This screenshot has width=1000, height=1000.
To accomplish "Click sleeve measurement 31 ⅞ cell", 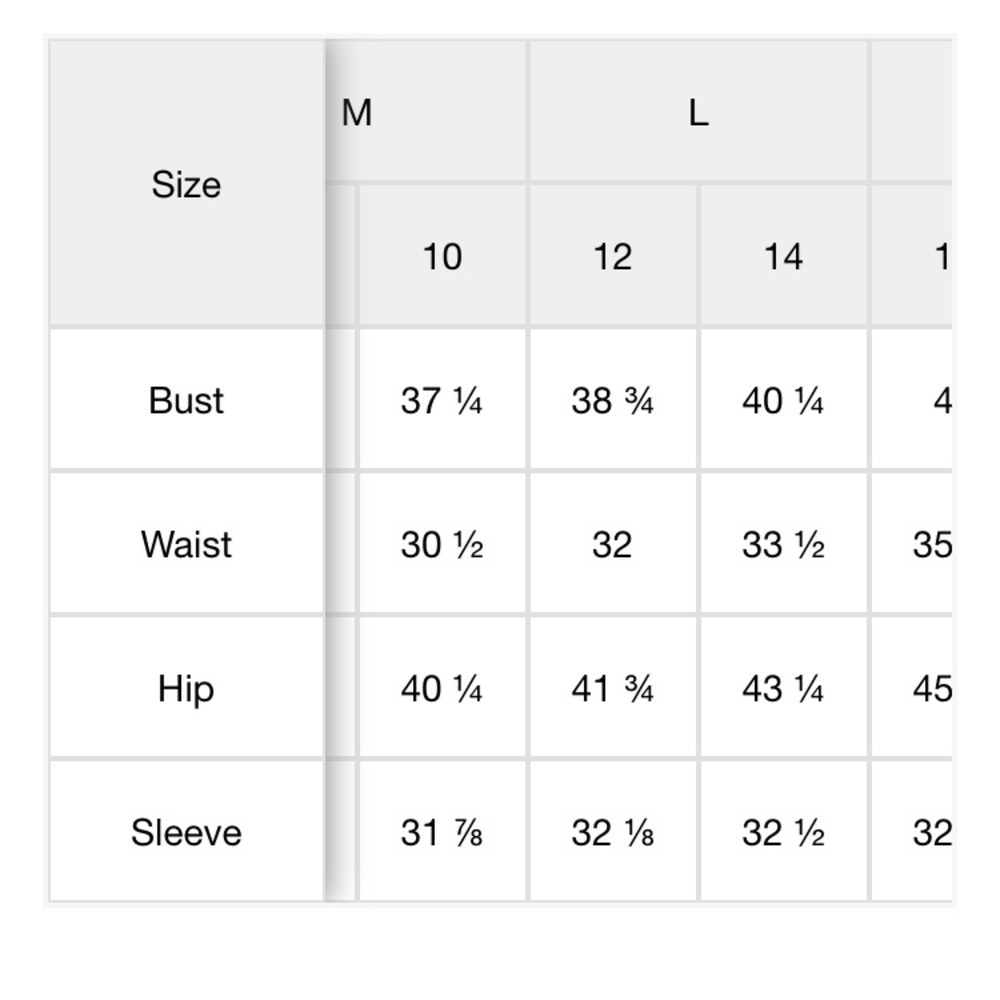I will point(442,833).
